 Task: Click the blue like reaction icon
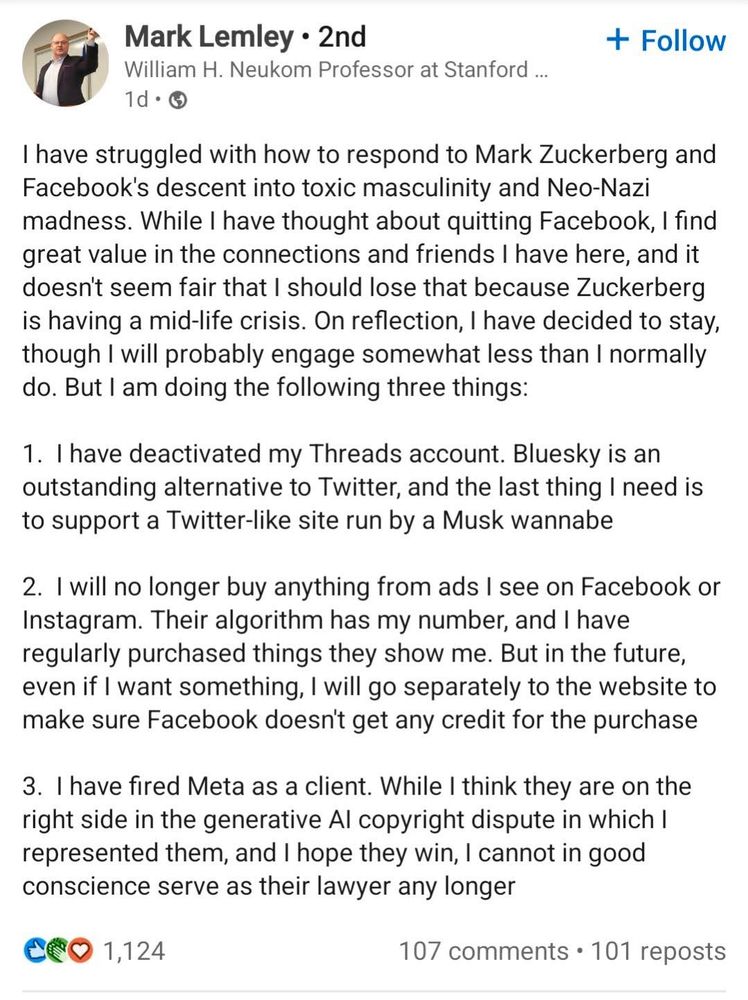[x=34, y=950]
